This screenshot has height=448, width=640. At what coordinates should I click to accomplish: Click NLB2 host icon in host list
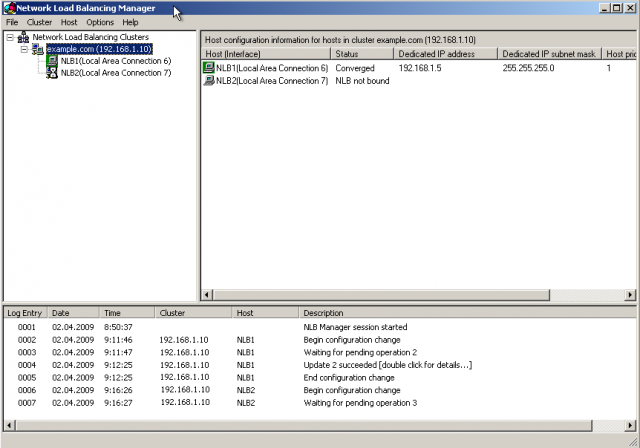coord(209,80)
